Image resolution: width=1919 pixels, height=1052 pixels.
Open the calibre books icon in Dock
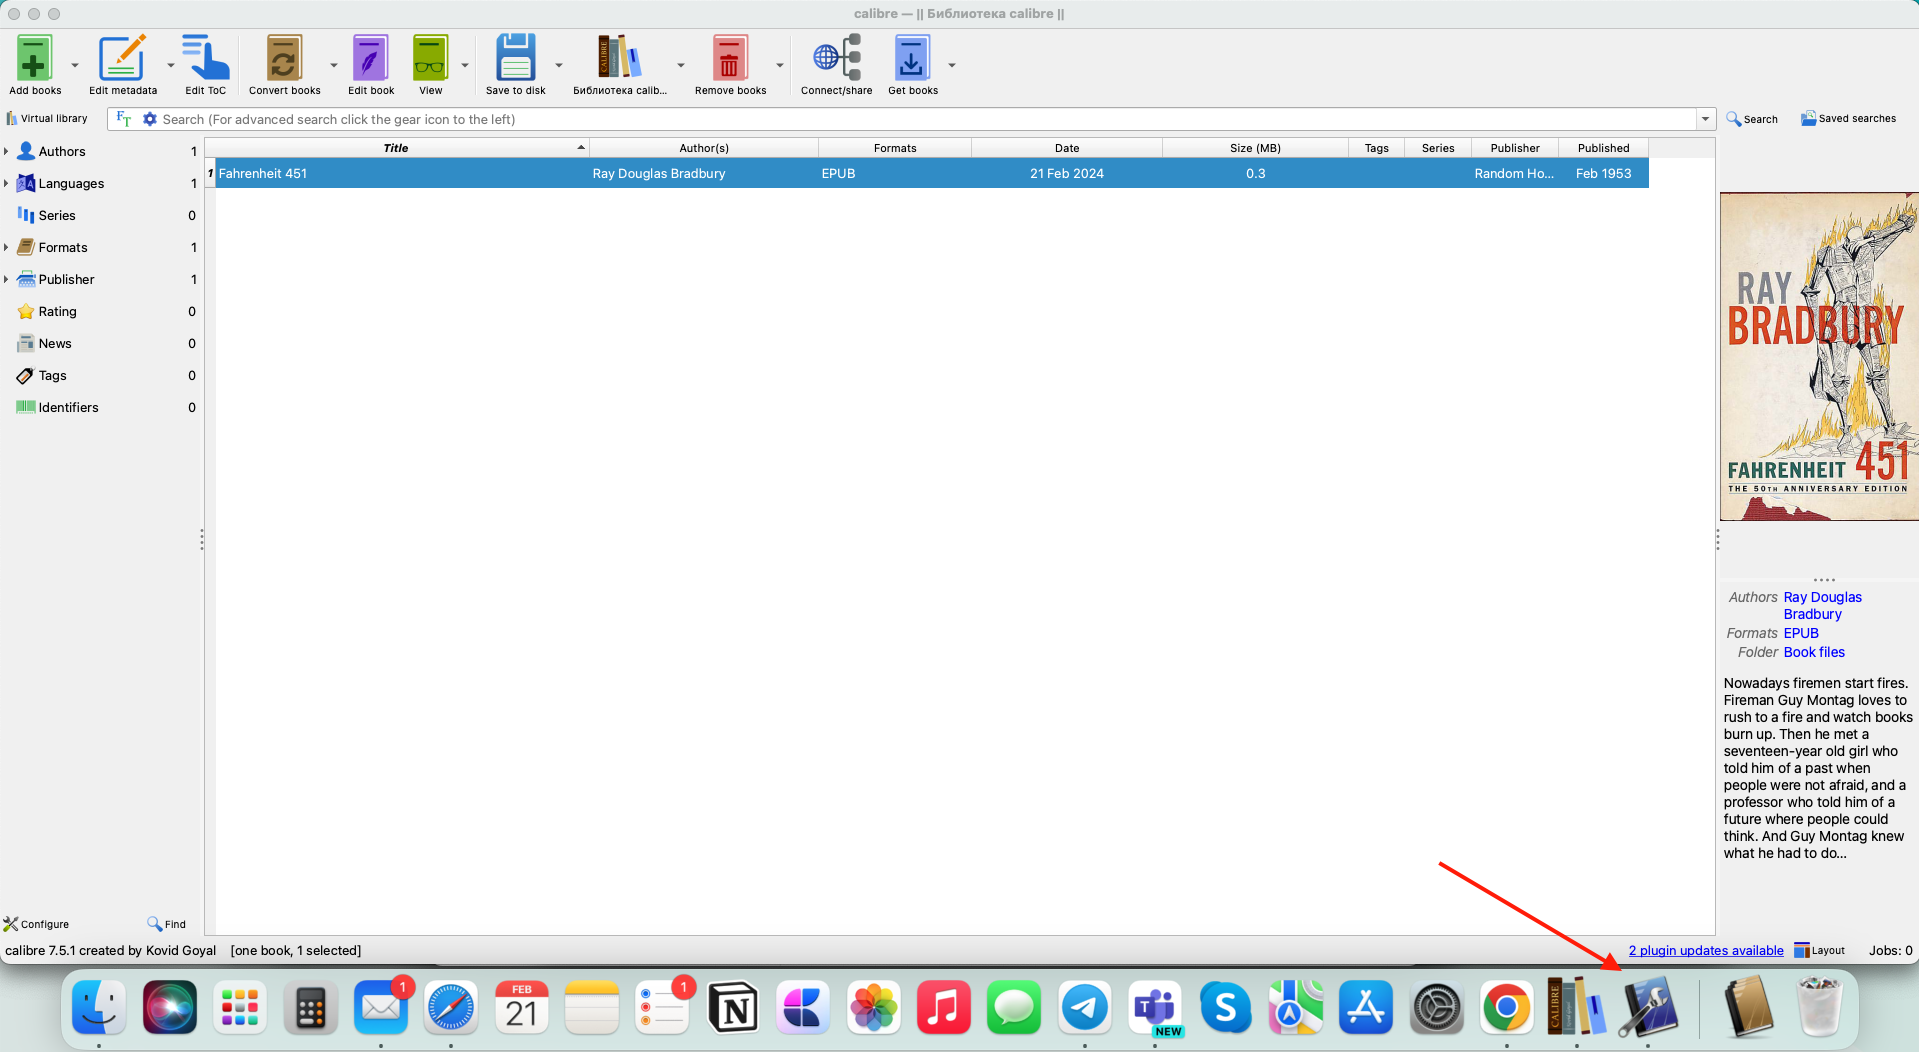[x=1577, y=1007]
